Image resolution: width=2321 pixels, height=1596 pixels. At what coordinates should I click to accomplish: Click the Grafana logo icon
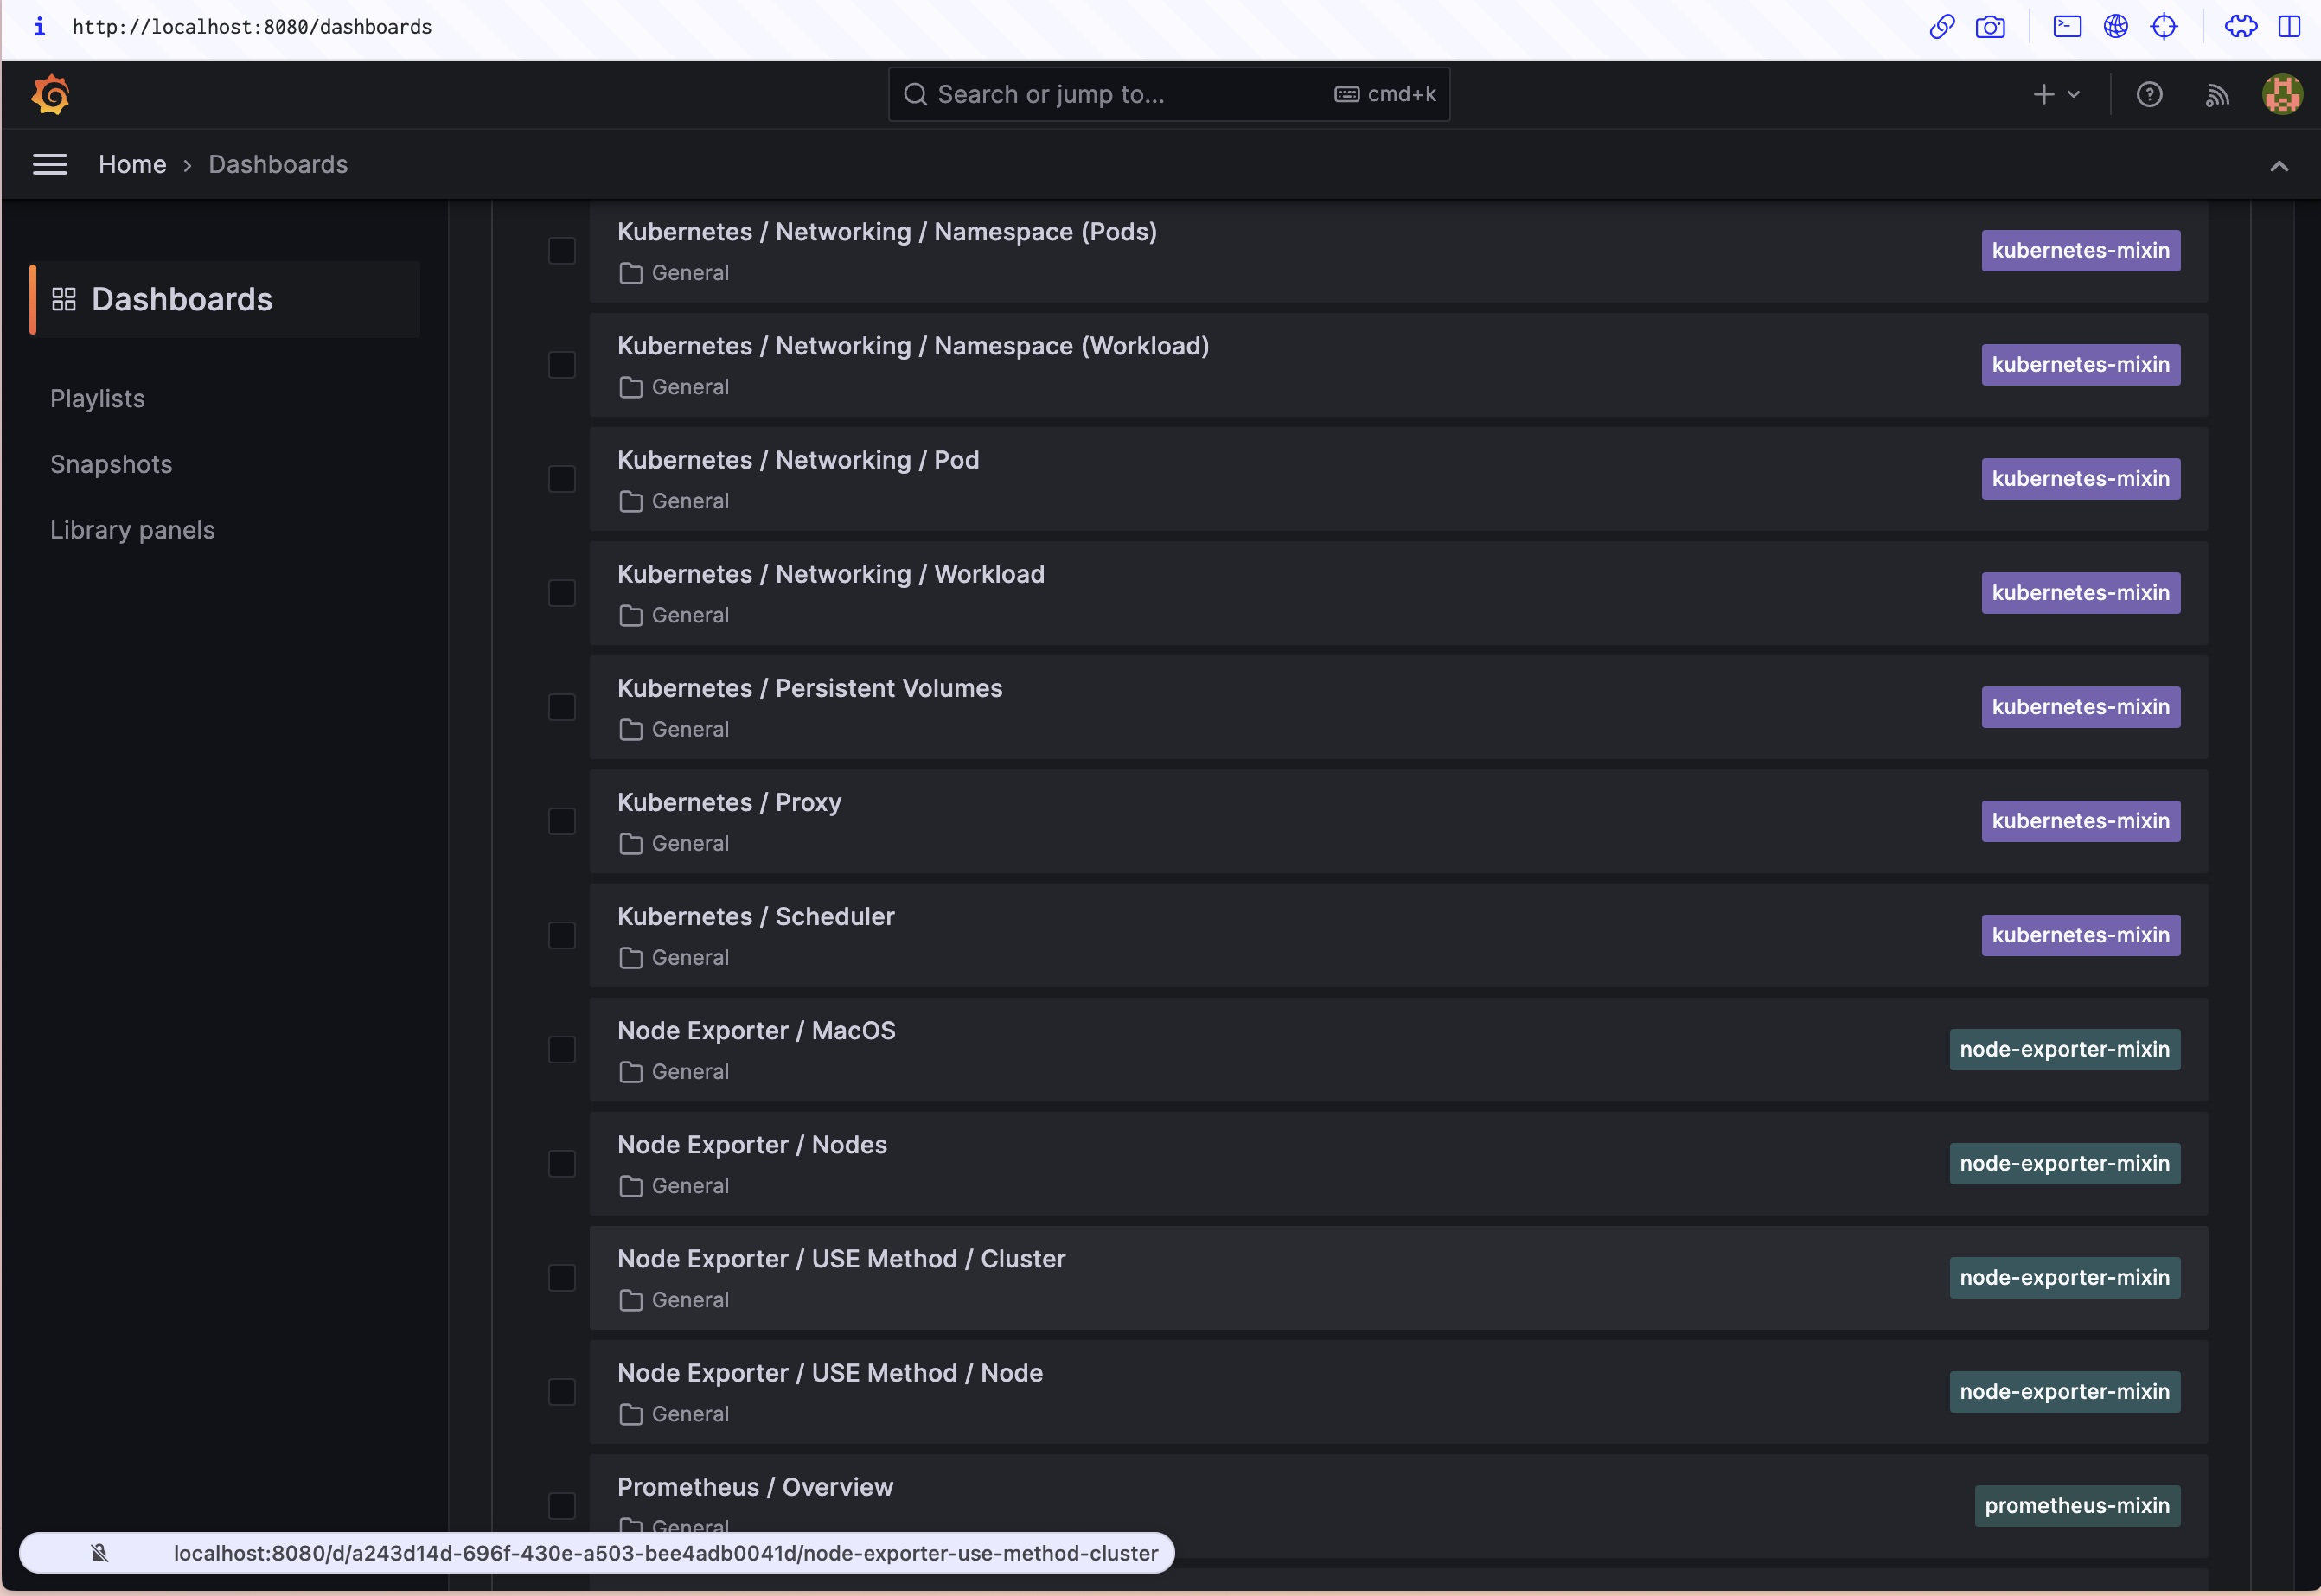point(50,94)
